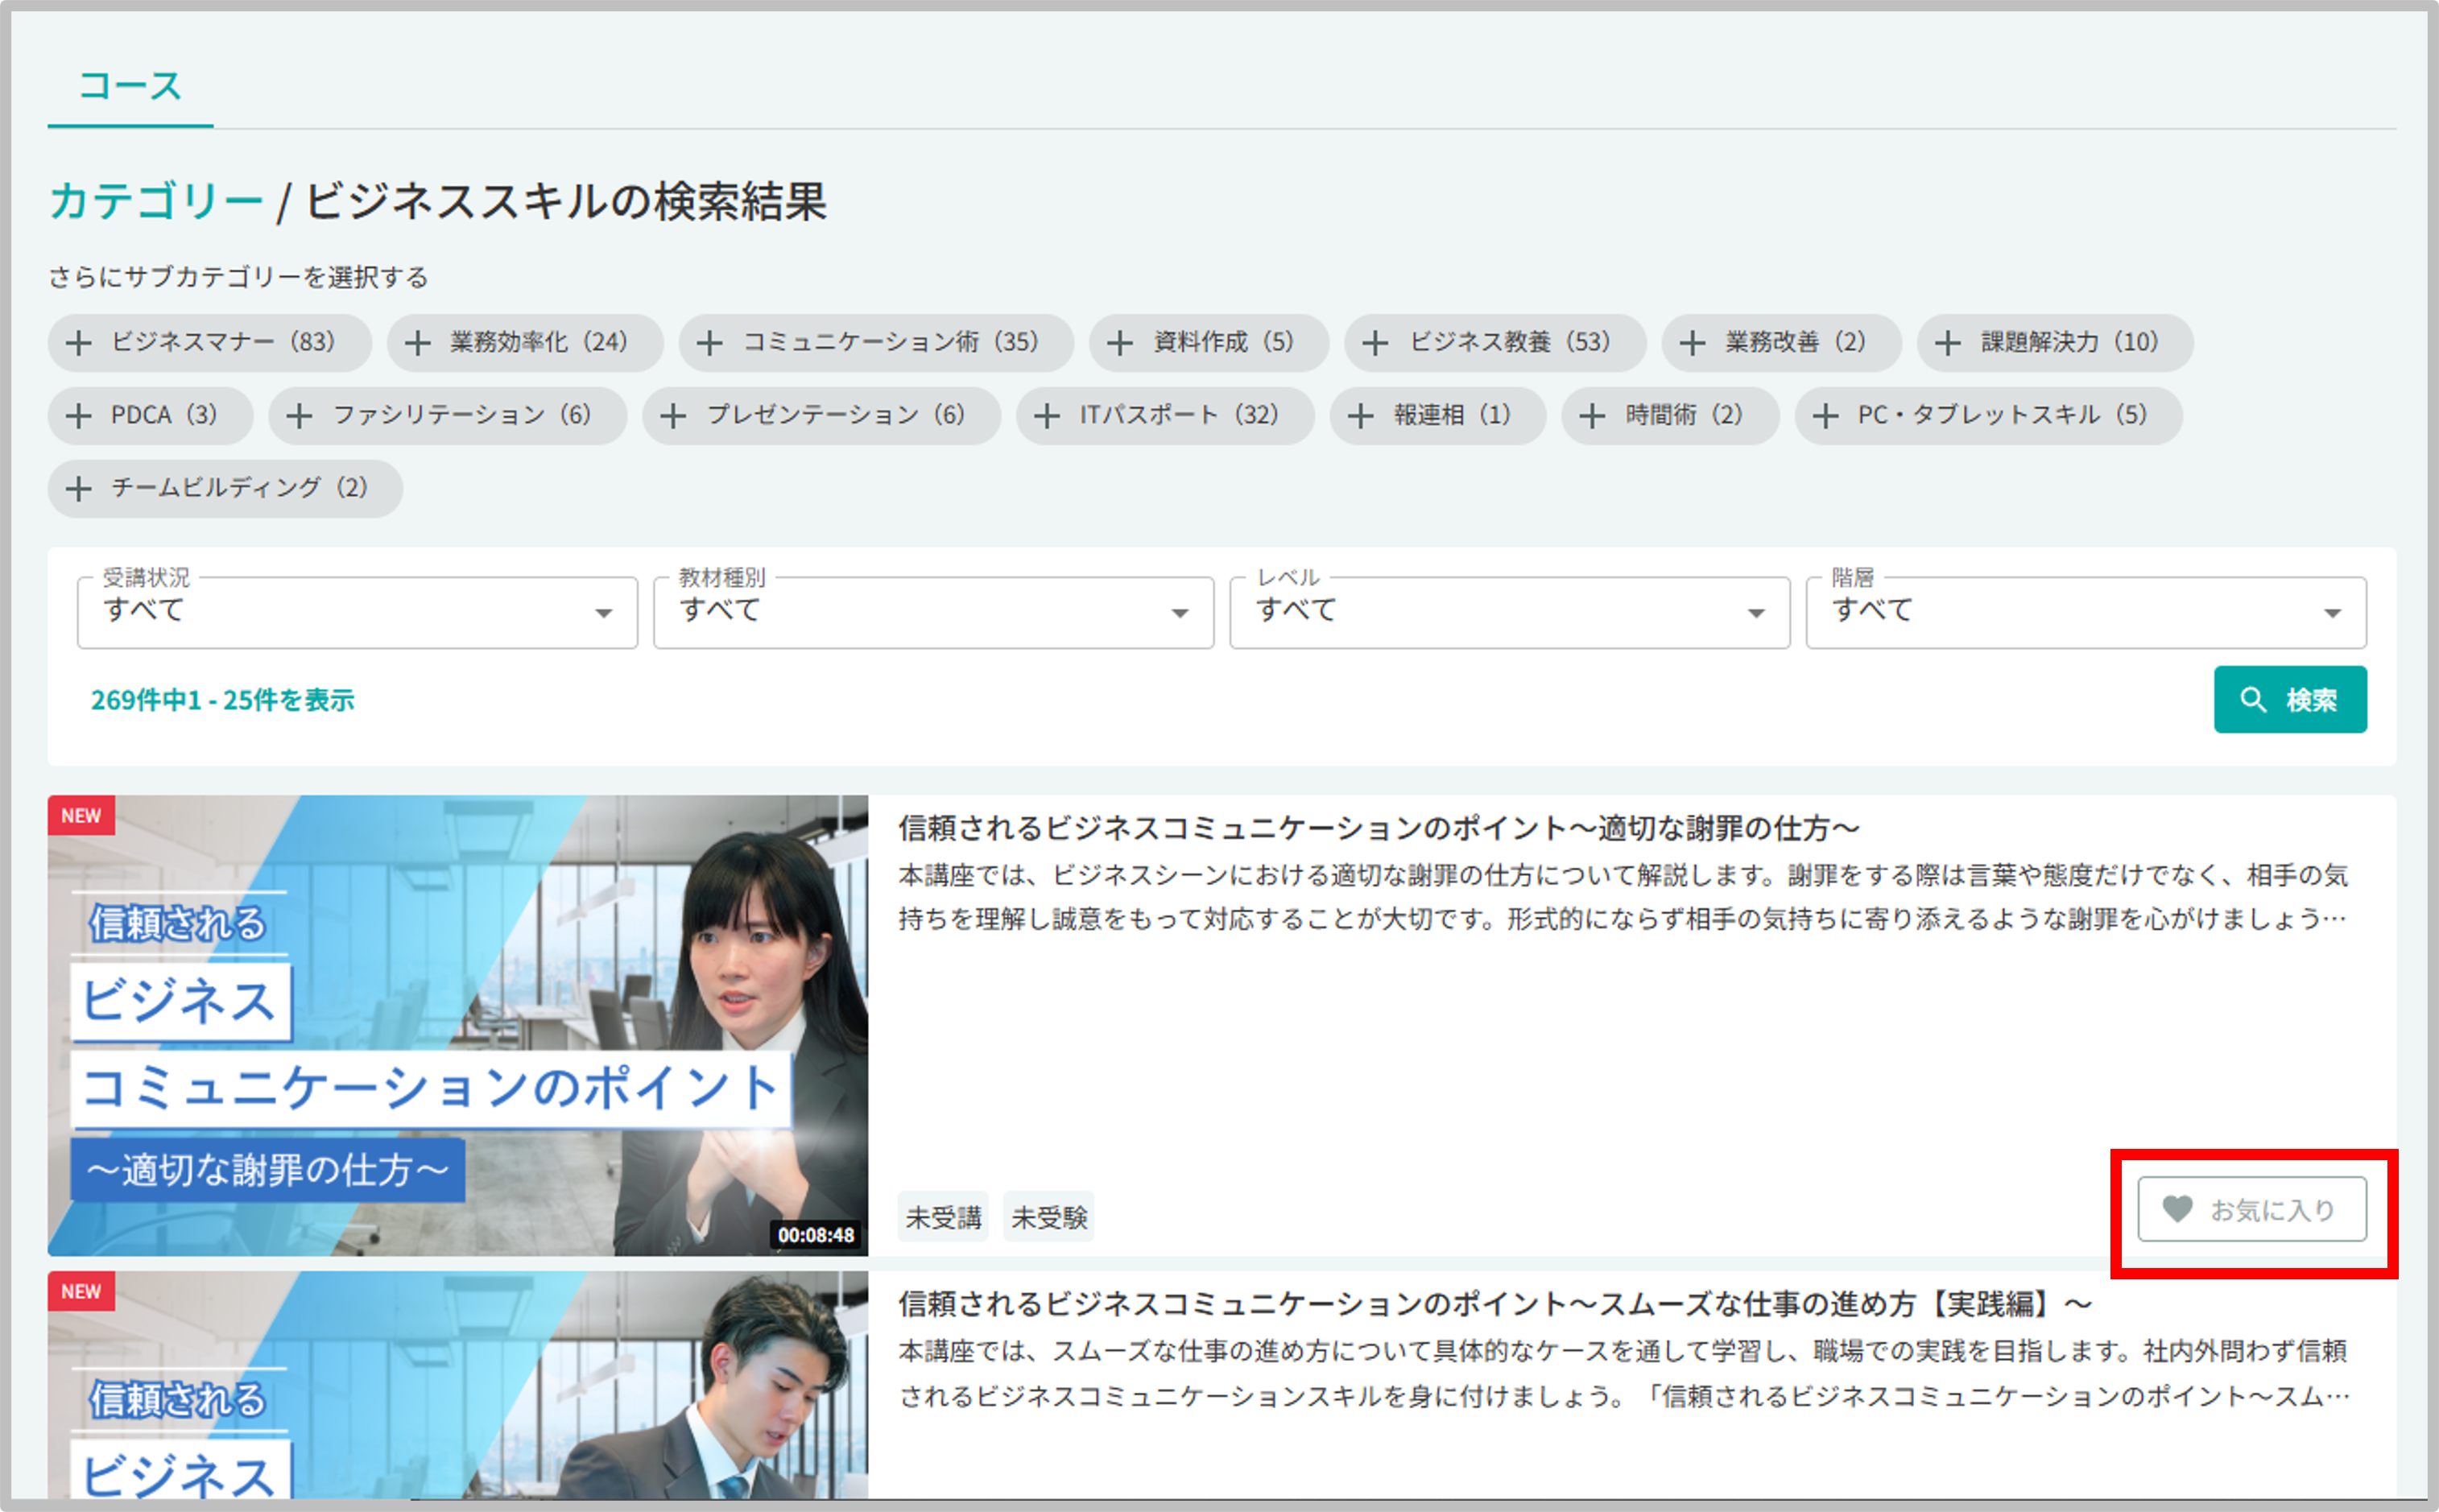Screen dimensions: 2439x1512
Task: Click the 資料作成 (5) subcategory chip
Action: pyautogui.click(x=1209, y=343)
